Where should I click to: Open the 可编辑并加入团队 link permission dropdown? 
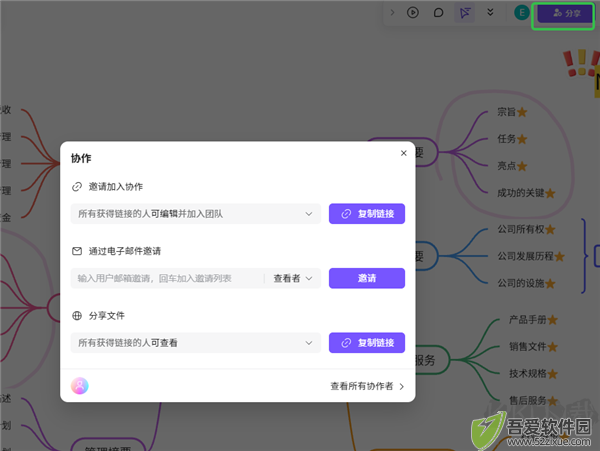pyautogui.click(x=196, y=214)
